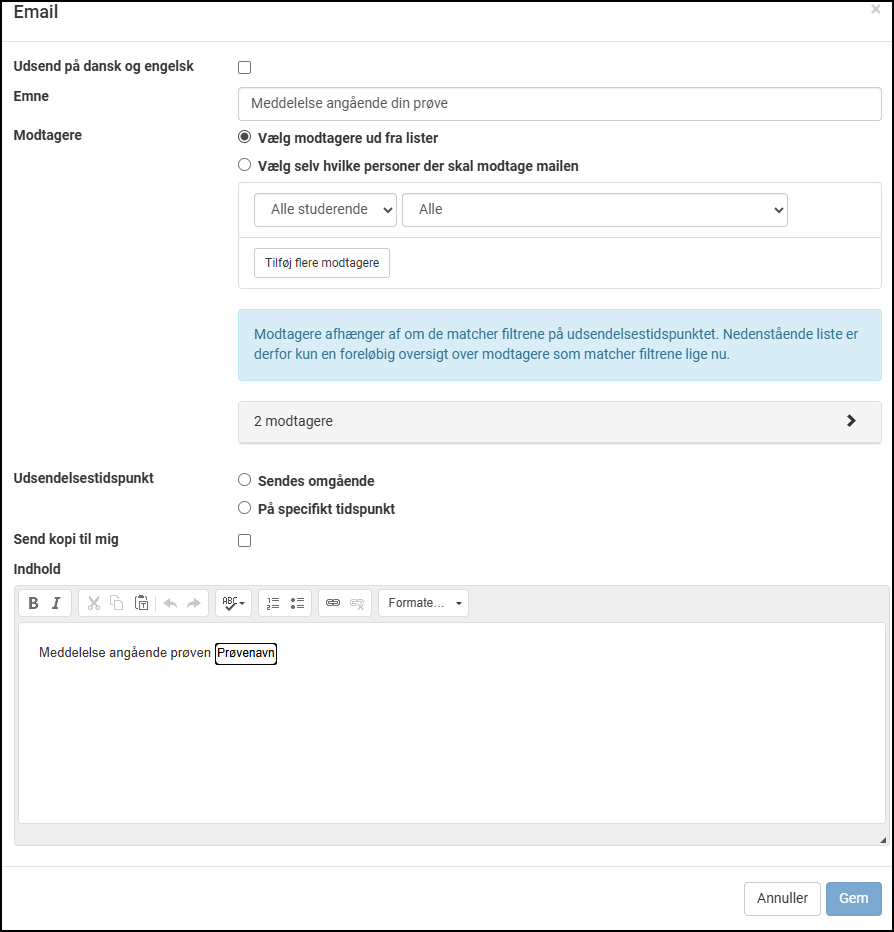Image resolution: width=894 pixels, height=932 pixels.
Task: Click the 'Emne' subject input field
Action: tap(559, 104)
